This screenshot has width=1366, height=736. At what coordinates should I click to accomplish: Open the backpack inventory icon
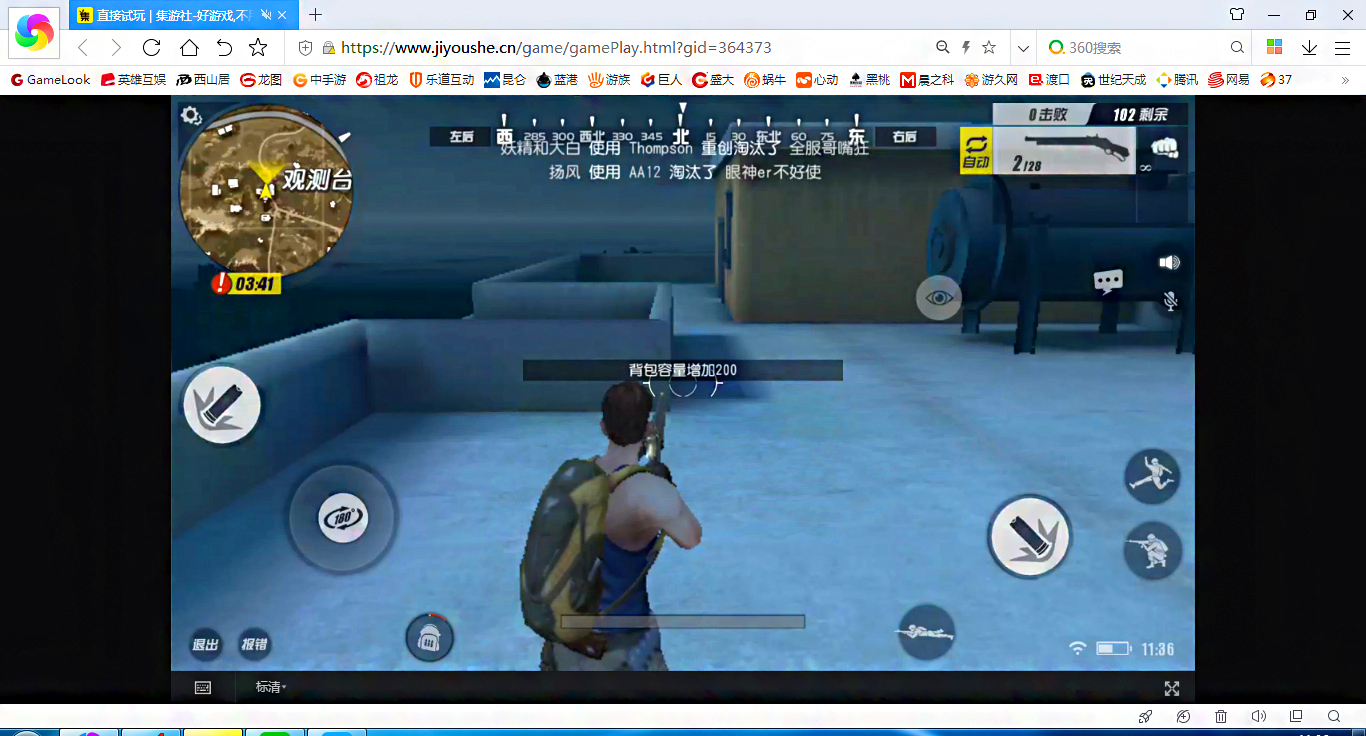click(x=430, y=637)
